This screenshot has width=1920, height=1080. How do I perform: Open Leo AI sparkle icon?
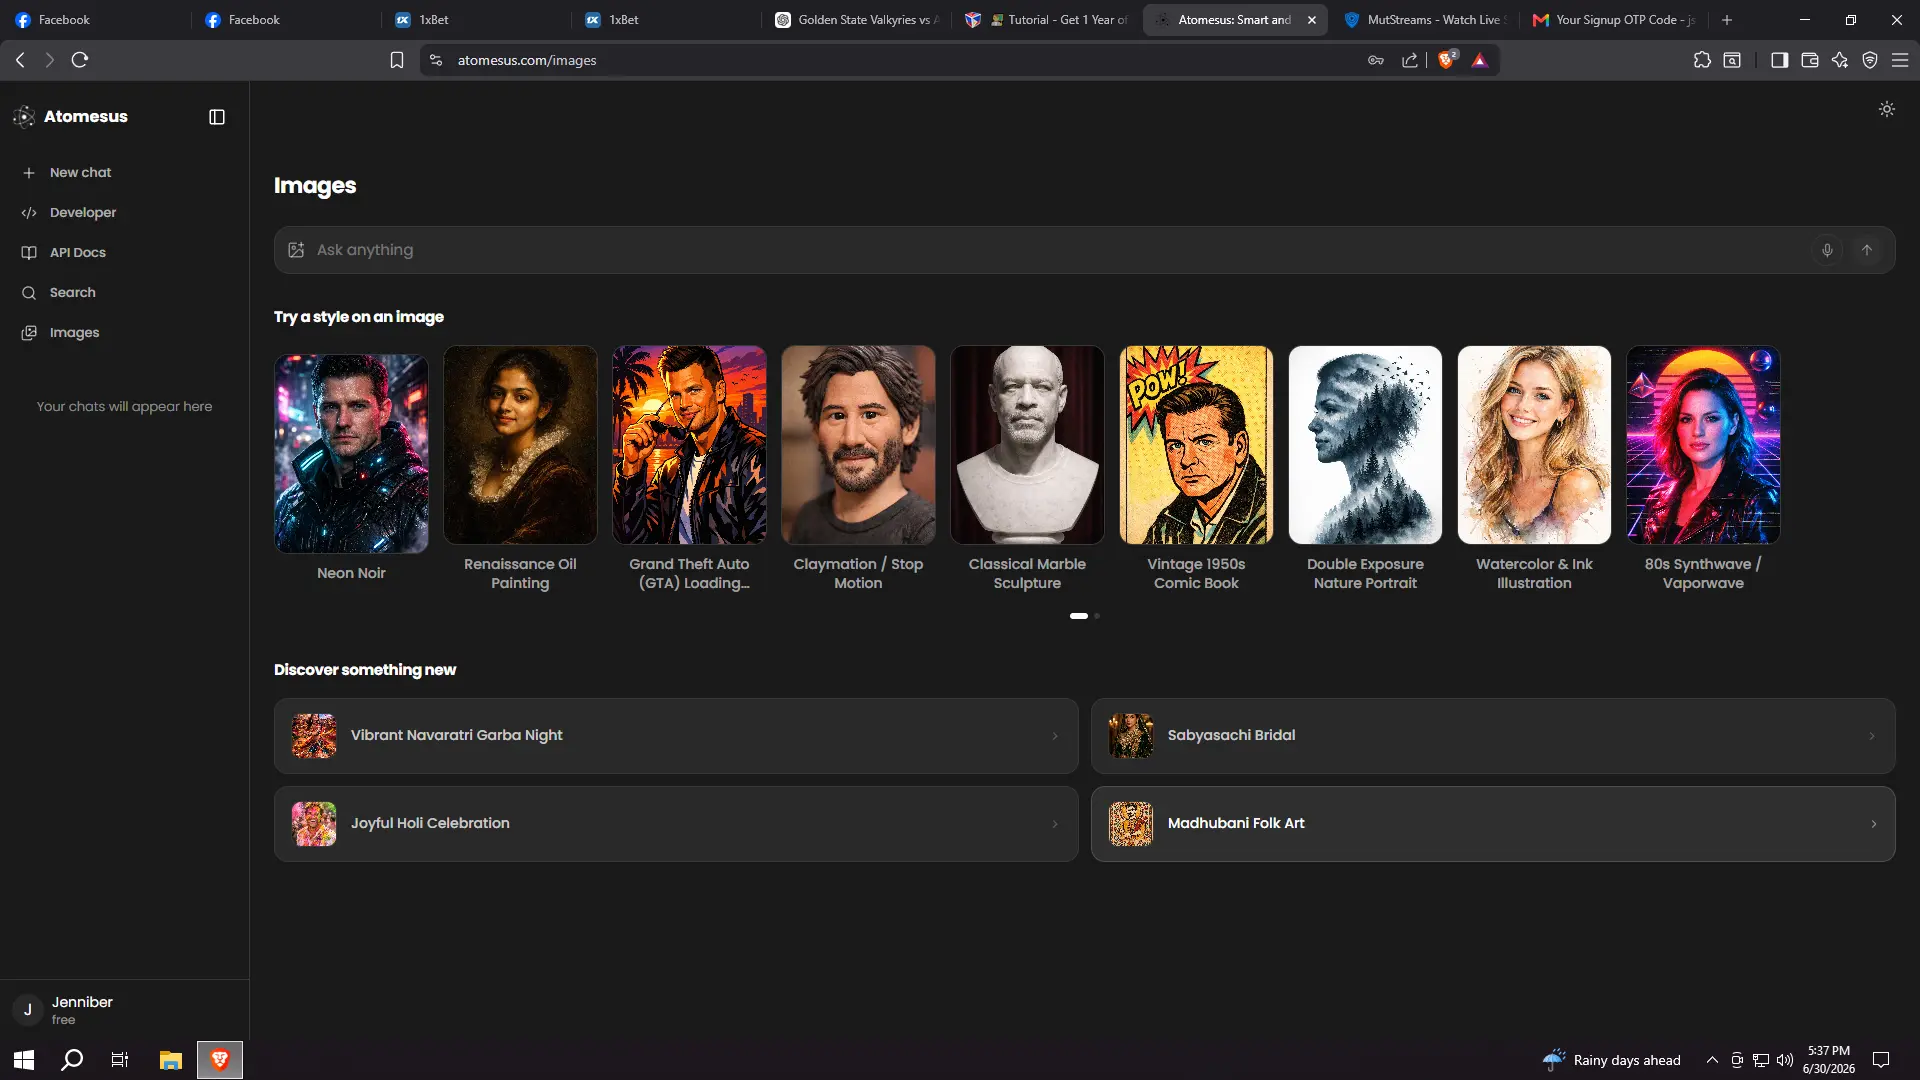click(1840, 60)
